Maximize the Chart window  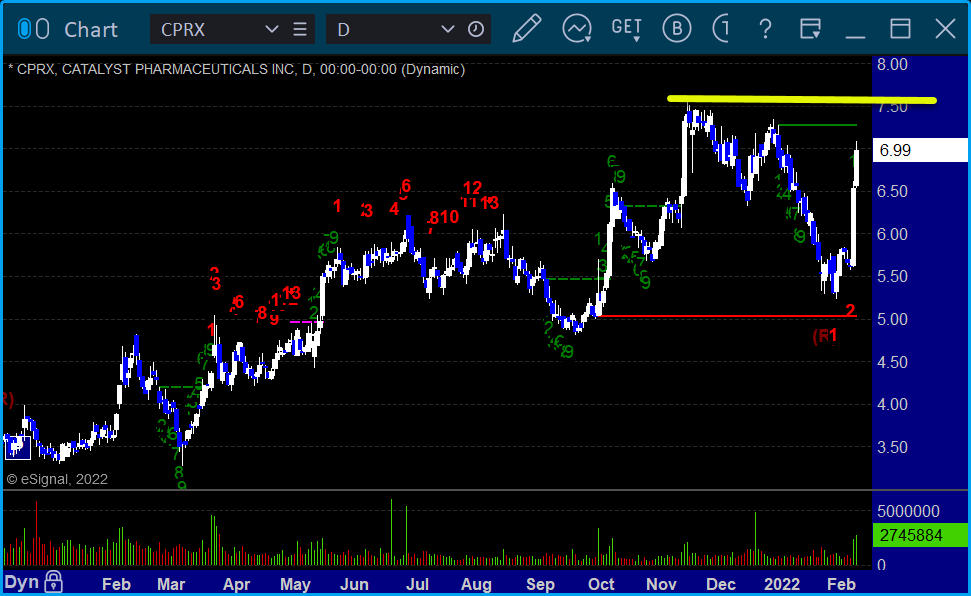click(900, 29)
